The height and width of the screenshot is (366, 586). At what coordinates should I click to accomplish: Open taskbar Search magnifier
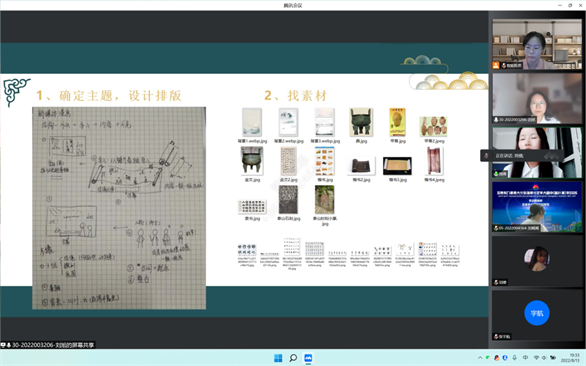pyautogui.click(x=293, y=358)
